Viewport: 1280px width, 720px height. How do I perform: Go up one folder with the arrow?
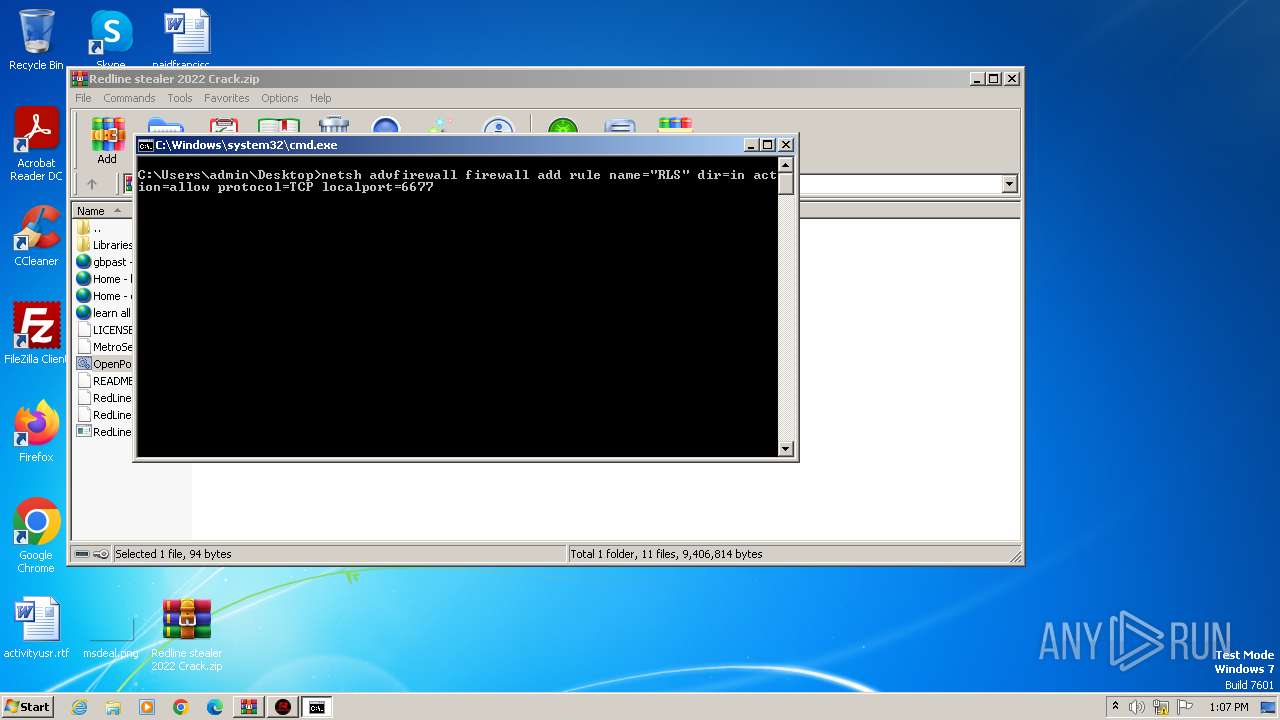tap(92, 184)
